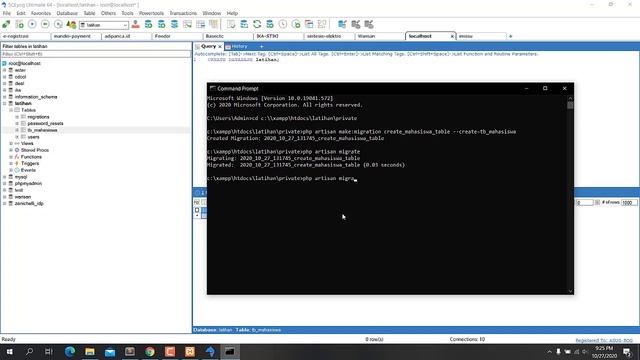Collapse the latihan database node
This screenshot has width=640, height=360.
(4, 104)
